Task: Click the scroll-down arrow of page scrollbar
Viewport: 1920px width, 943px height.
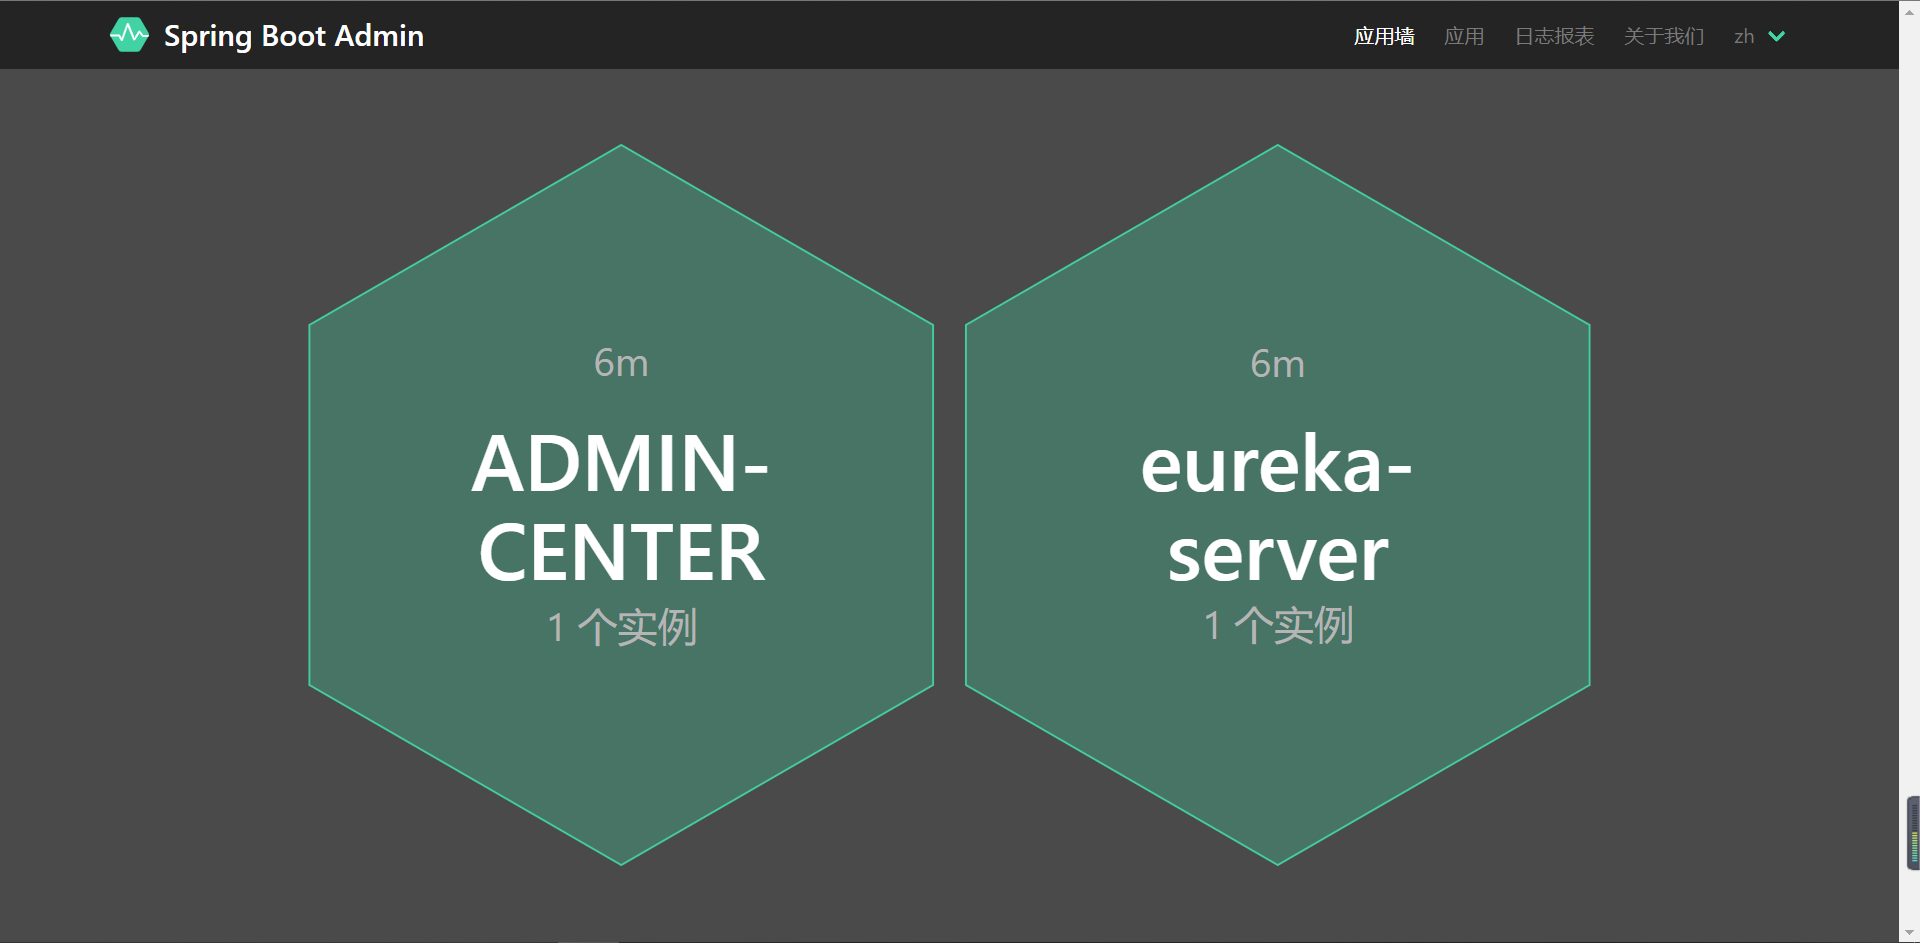Action: point(1909,933)
